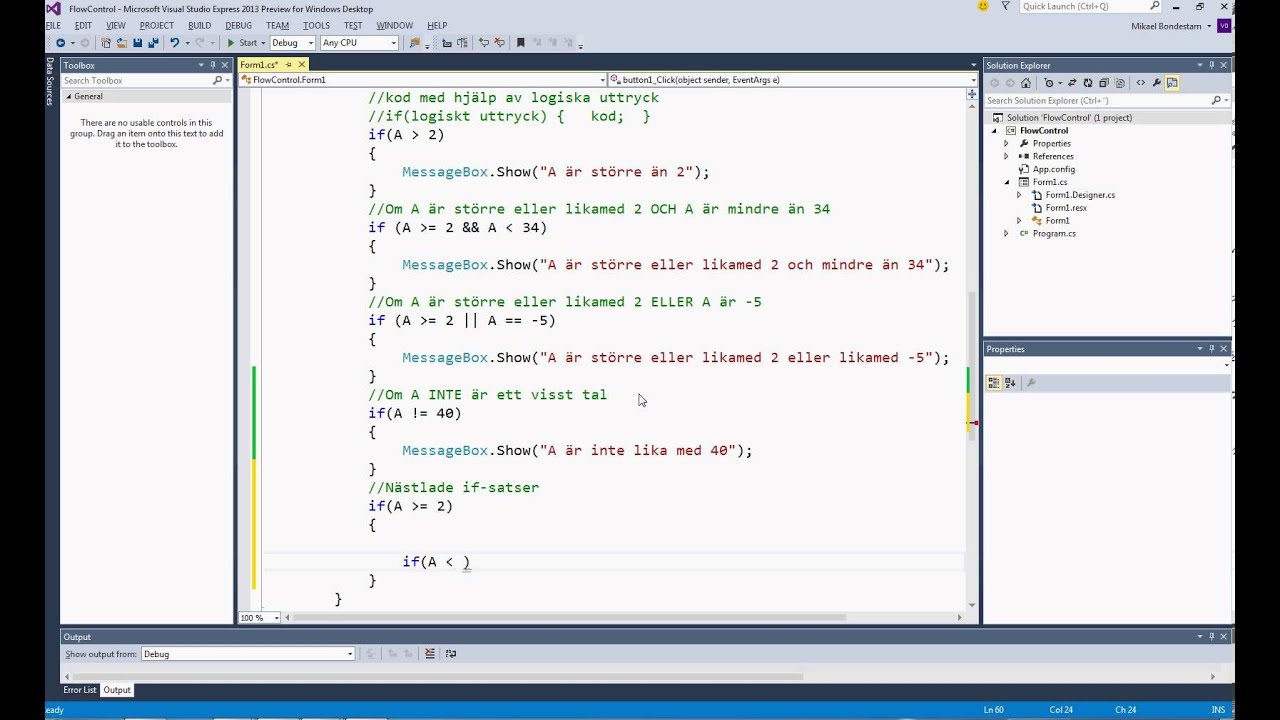This screenshot has height=720, width=1280.
Task: Toggle auto-hide pin on the Toolbox panel
Action: (213, 65)
